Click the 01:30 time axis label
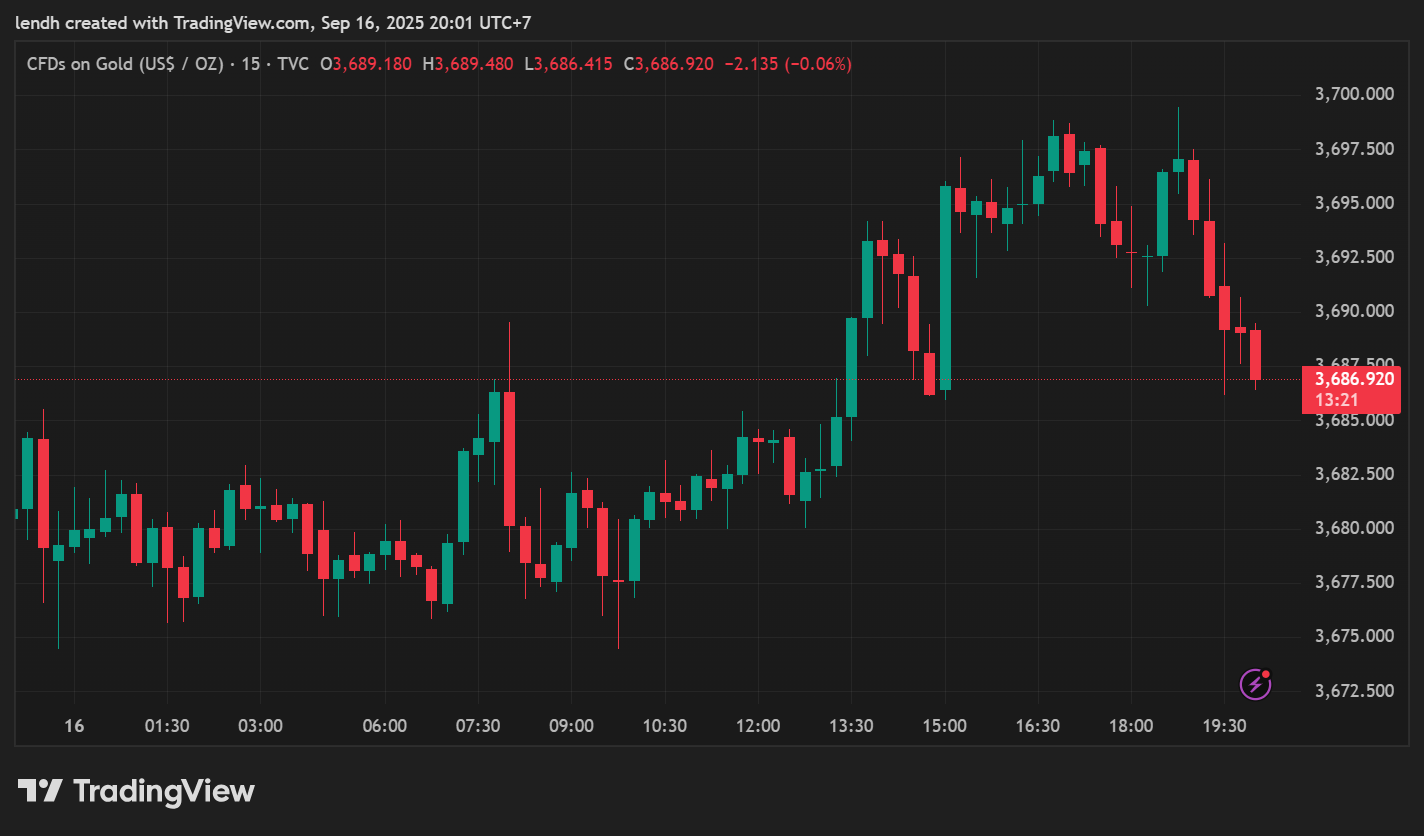The height and width of the screenshot is (836, 1424). point(167,726)
